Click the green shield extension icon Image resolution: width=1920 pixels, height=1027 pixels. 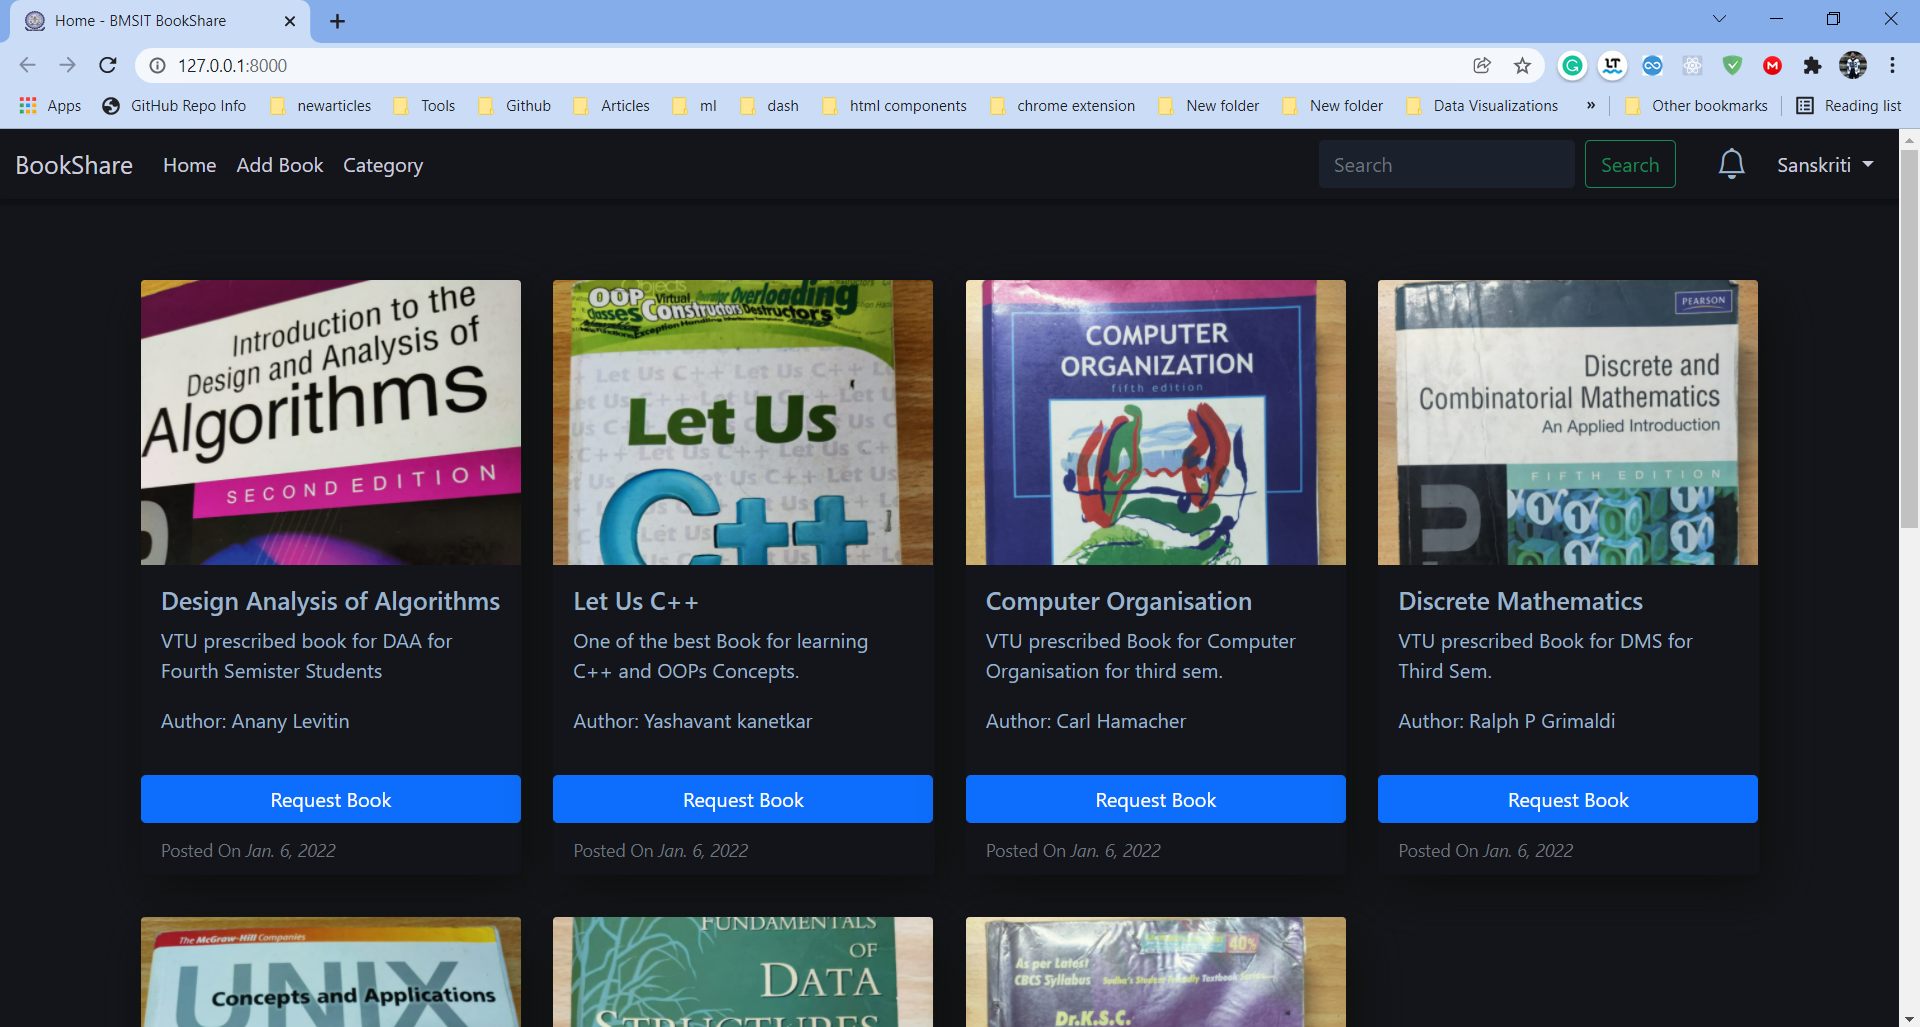1732,66
